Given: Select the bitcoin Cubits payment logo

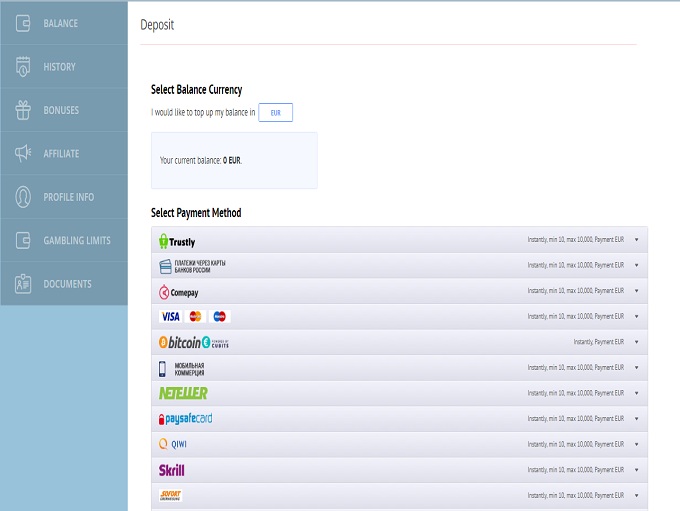Looking at the screenshot, I should pos(193,343).
